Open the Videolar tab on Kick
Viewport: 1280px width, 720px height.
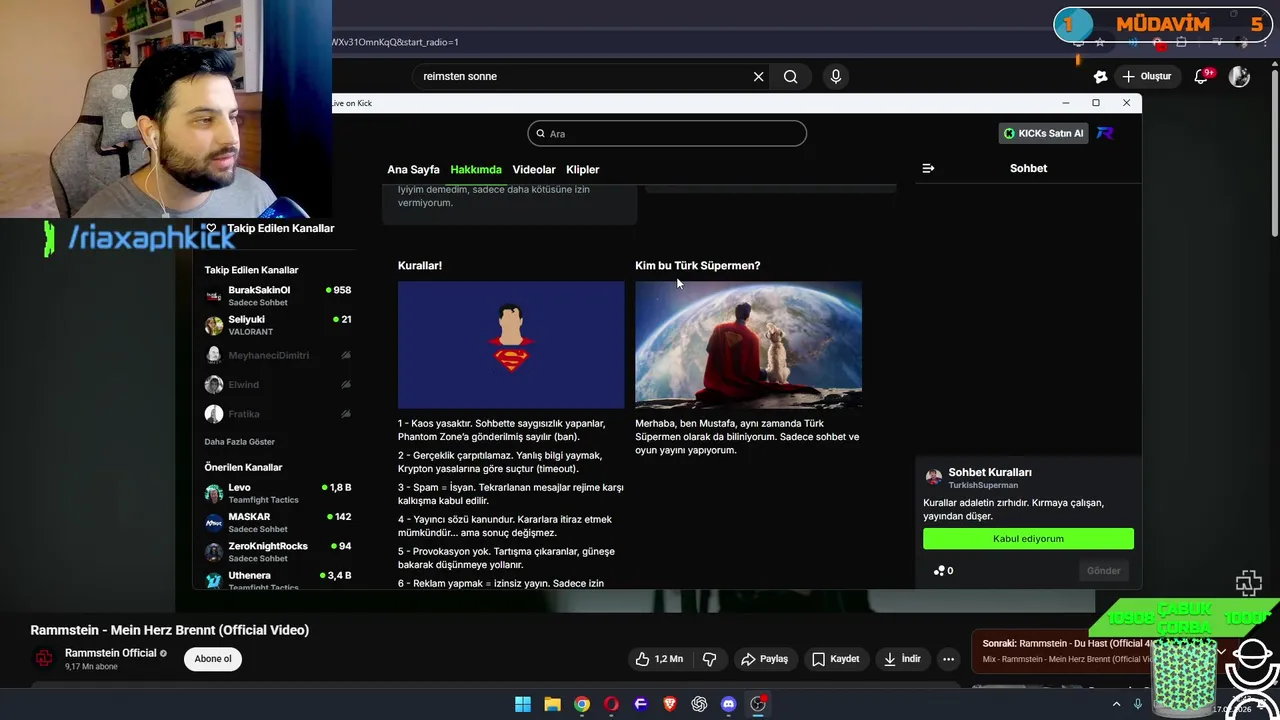click(x=534, y=169)
